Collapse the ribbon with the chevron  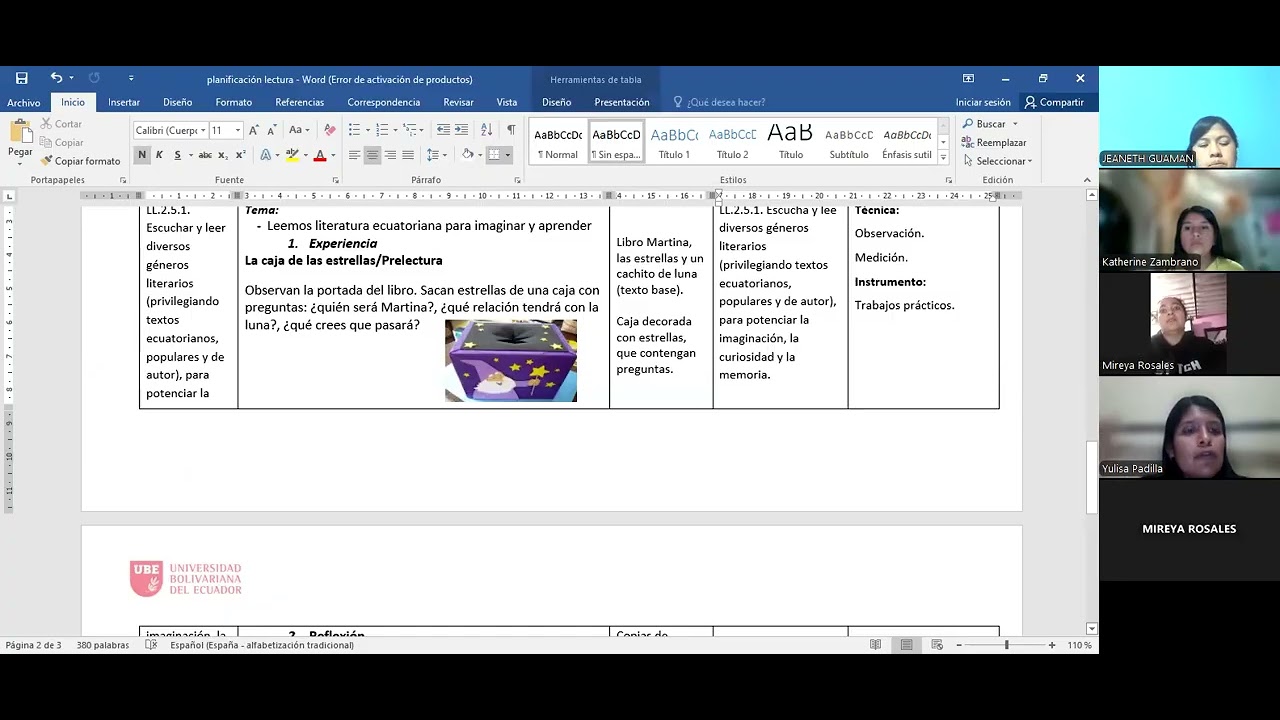tap(1087, 180)
